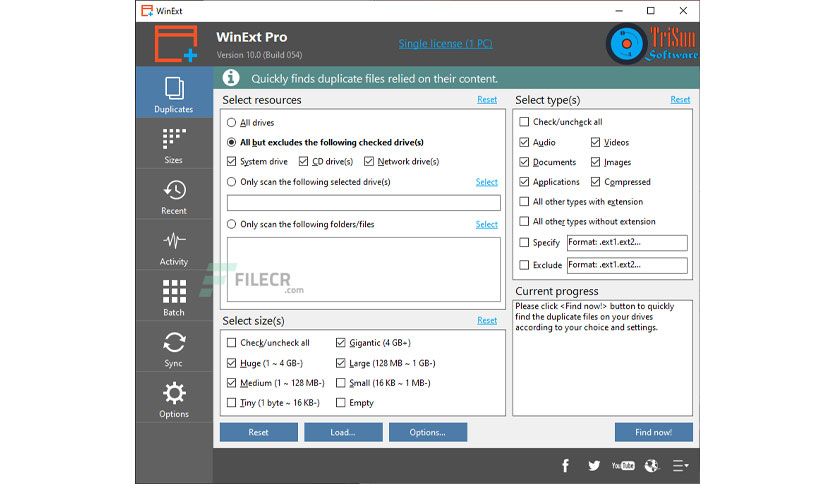This screenshot has height=484, width=836.
Task: Toggle Check/uncheck all in Select type(s)
Action: tap(524, 122)
